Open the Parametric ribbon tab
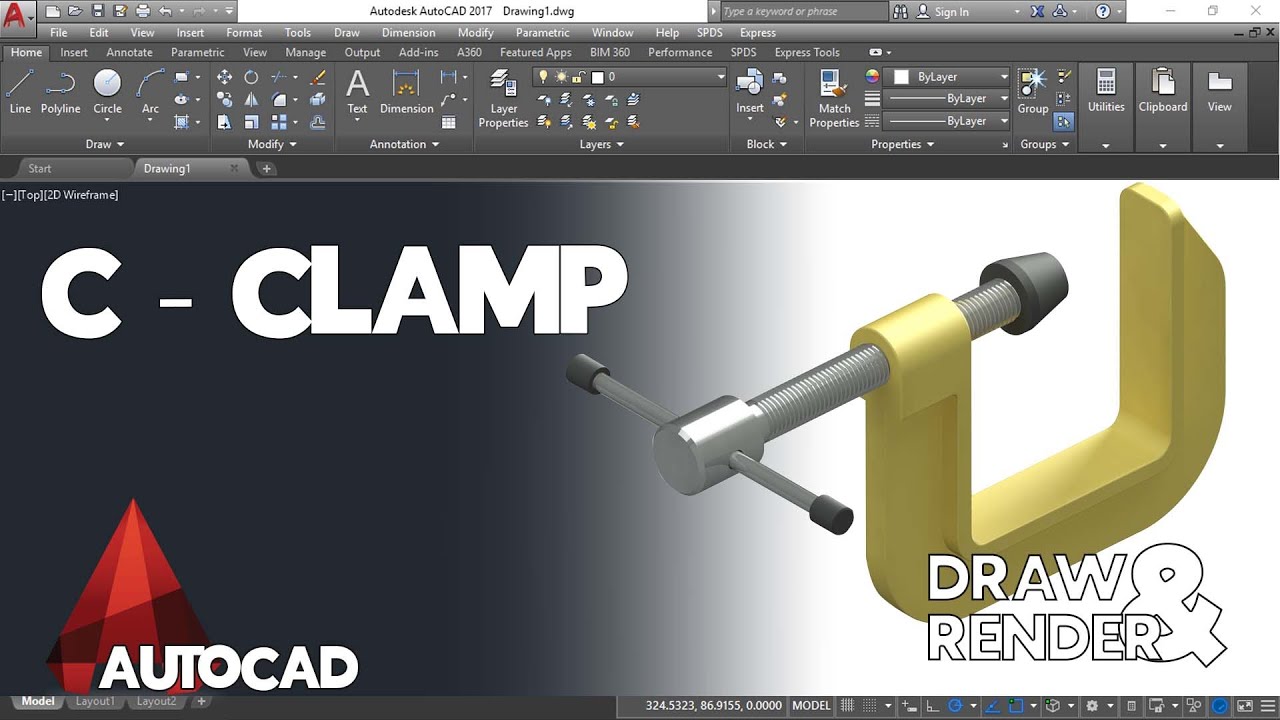This screenshot has width=1280, height=720. [198, 52]
